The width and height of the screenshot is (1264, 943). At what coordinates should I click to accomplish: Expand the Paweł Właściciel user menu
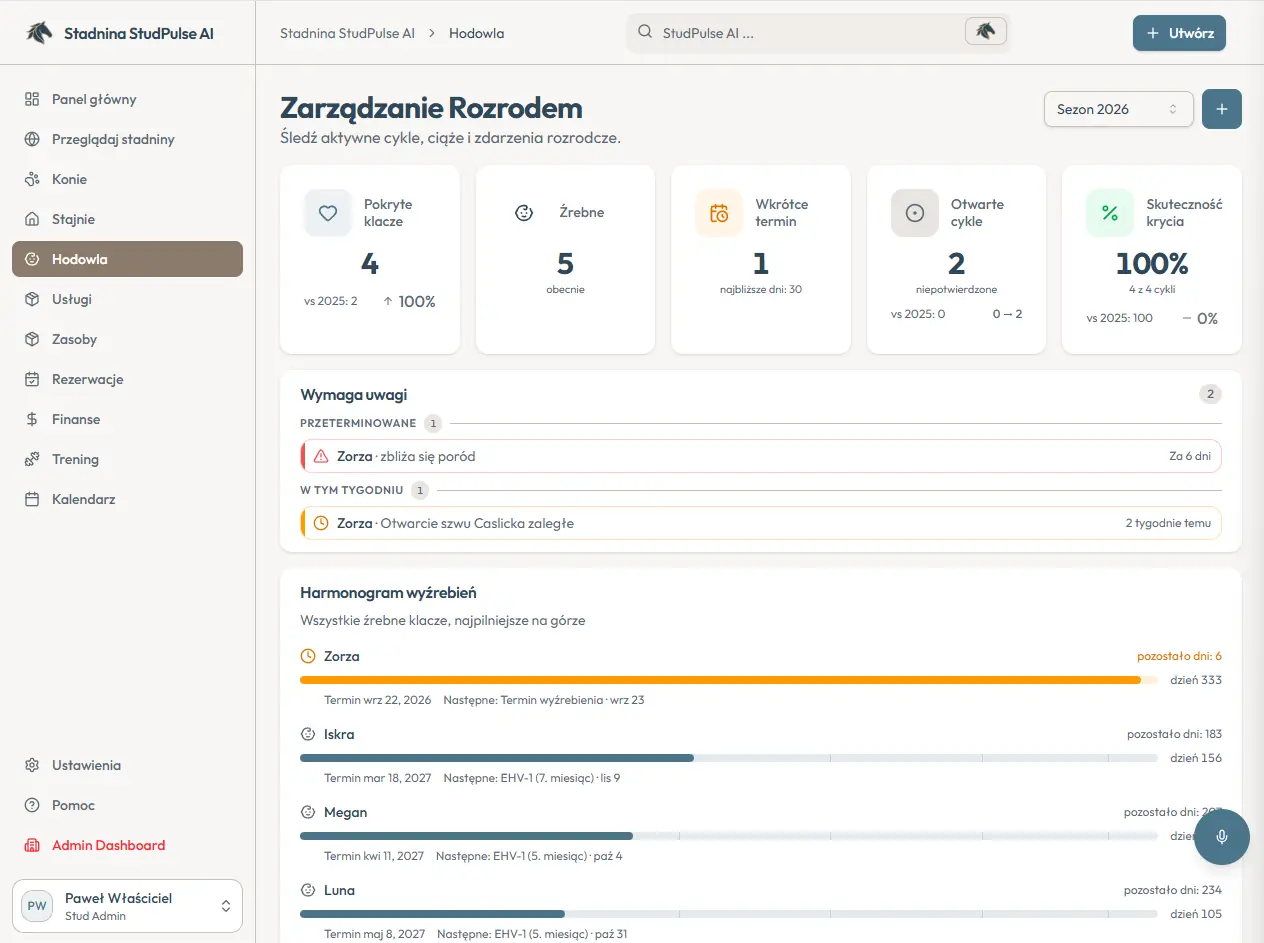pos(127,906)
